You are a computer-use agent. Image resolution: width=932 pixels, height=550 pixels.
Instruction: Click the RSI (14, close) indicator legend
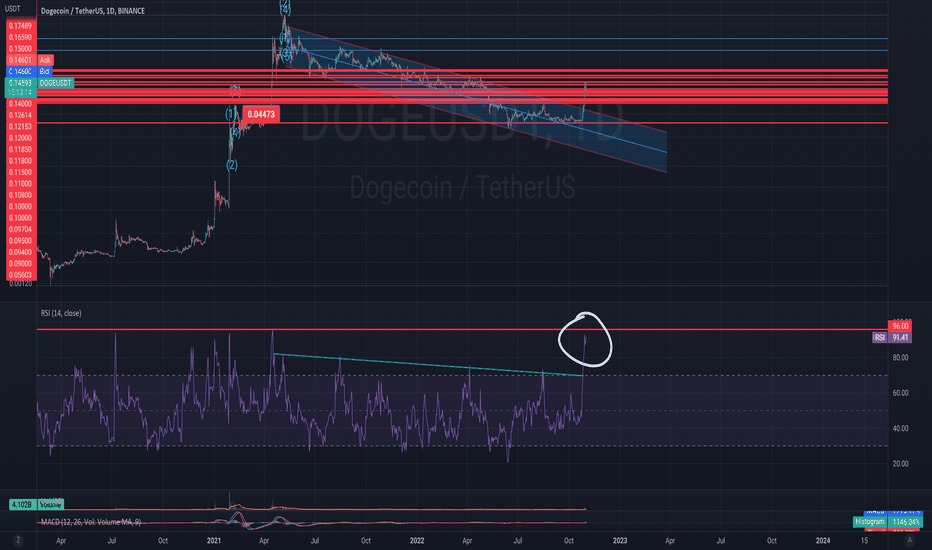61,313
